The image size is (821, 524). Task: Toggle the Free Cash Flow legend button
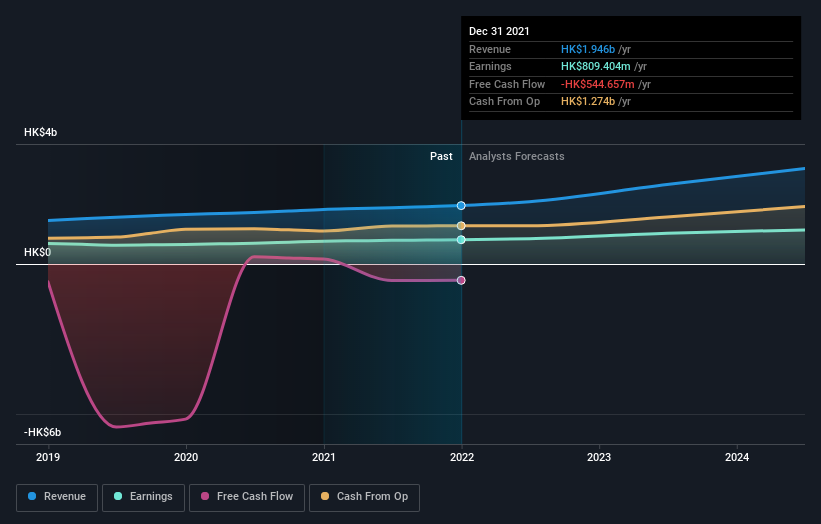point(247,497)
